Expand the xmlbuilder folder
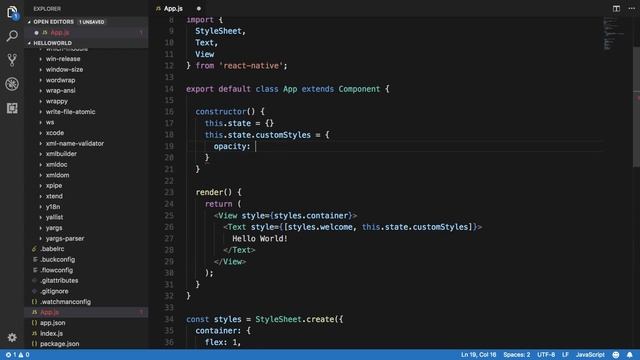The image size is (640, 360). tap(61, 154)
